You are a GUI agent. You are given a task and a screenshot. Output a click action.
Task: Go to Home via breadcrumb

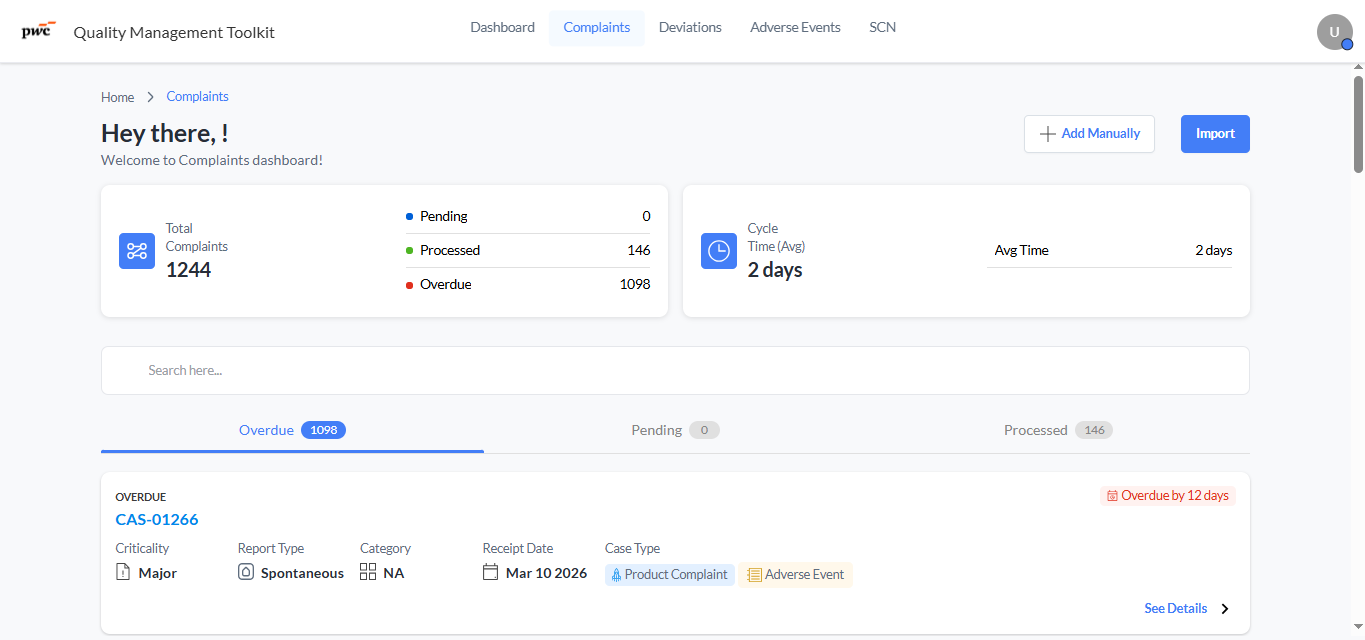(117, 97)
